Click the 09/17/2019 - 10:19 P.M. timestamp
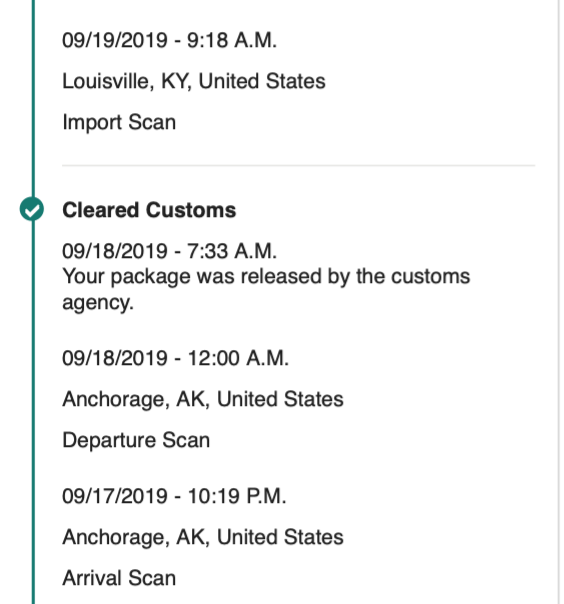The width and height of the screenshot is (564, 604). tap(174, 496)
